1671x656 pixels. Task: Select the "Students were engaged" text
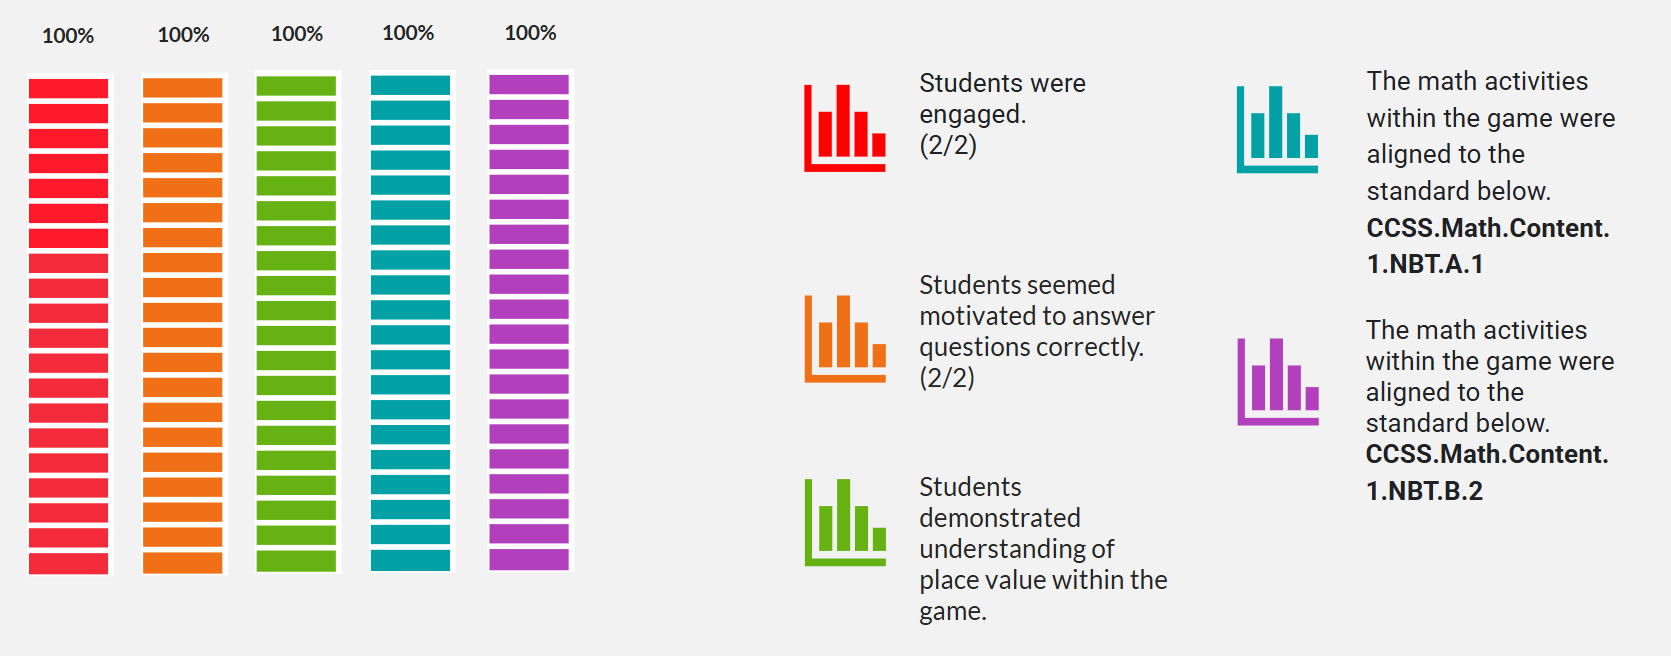click(1001, 98)
